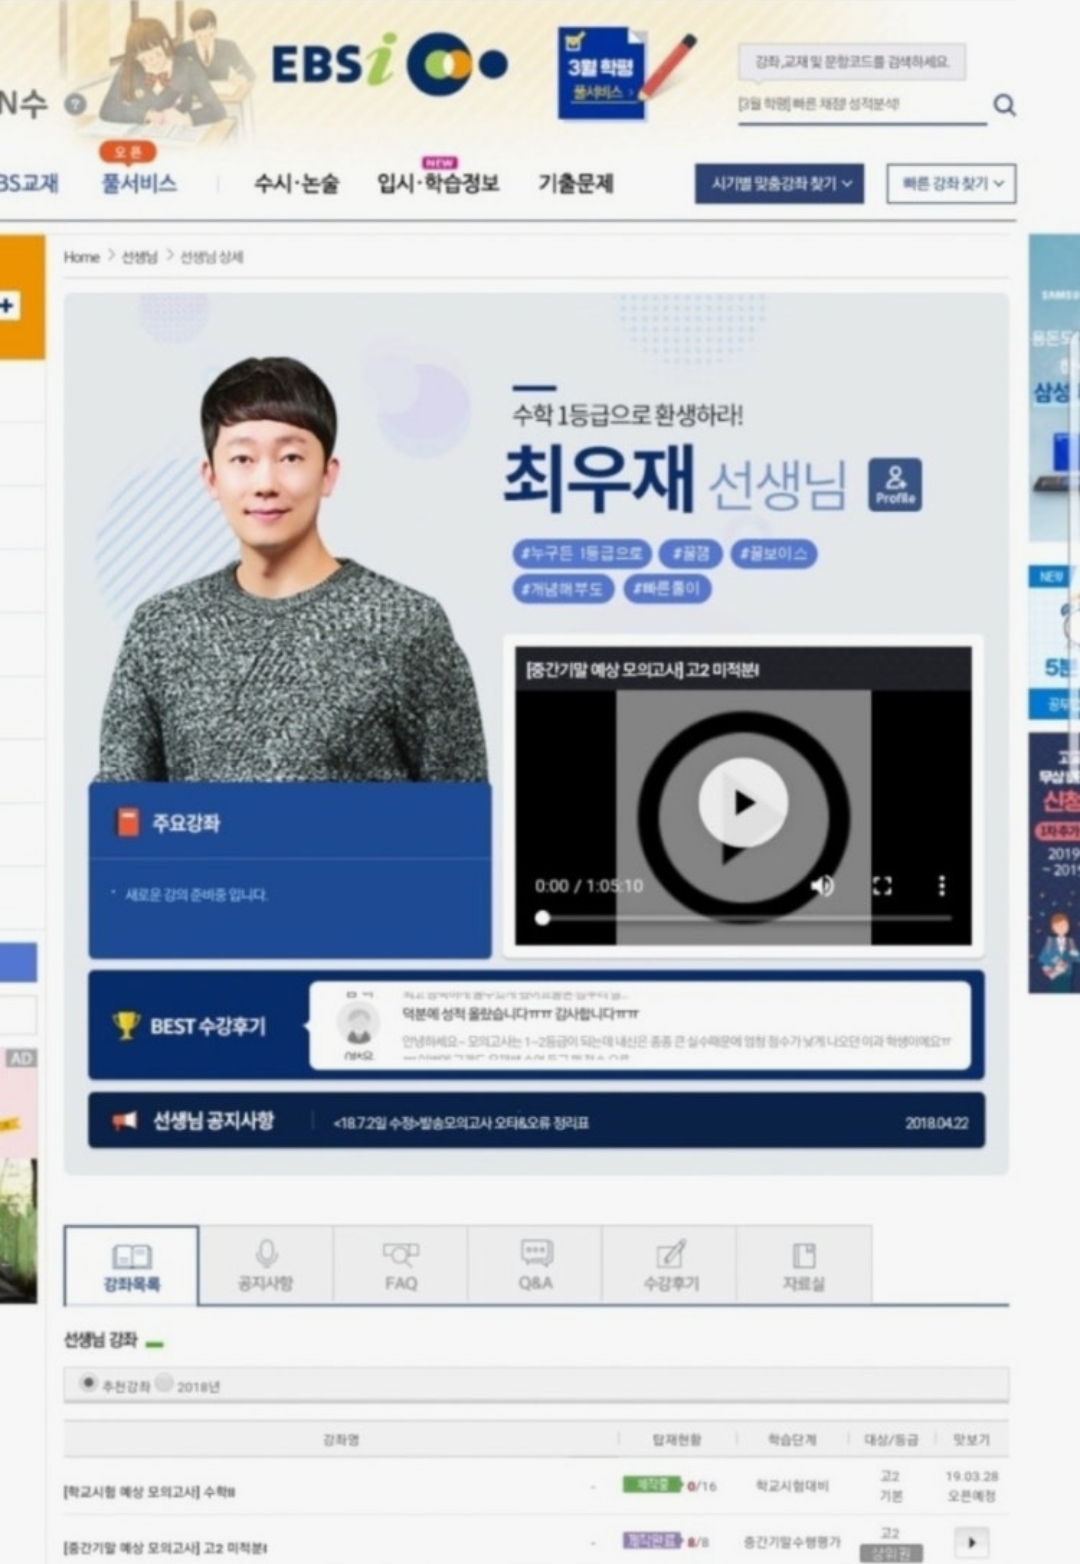
Task: Open [학교시험 예상 모의고사] 수학II course
Action: [x=150, y=1491]
